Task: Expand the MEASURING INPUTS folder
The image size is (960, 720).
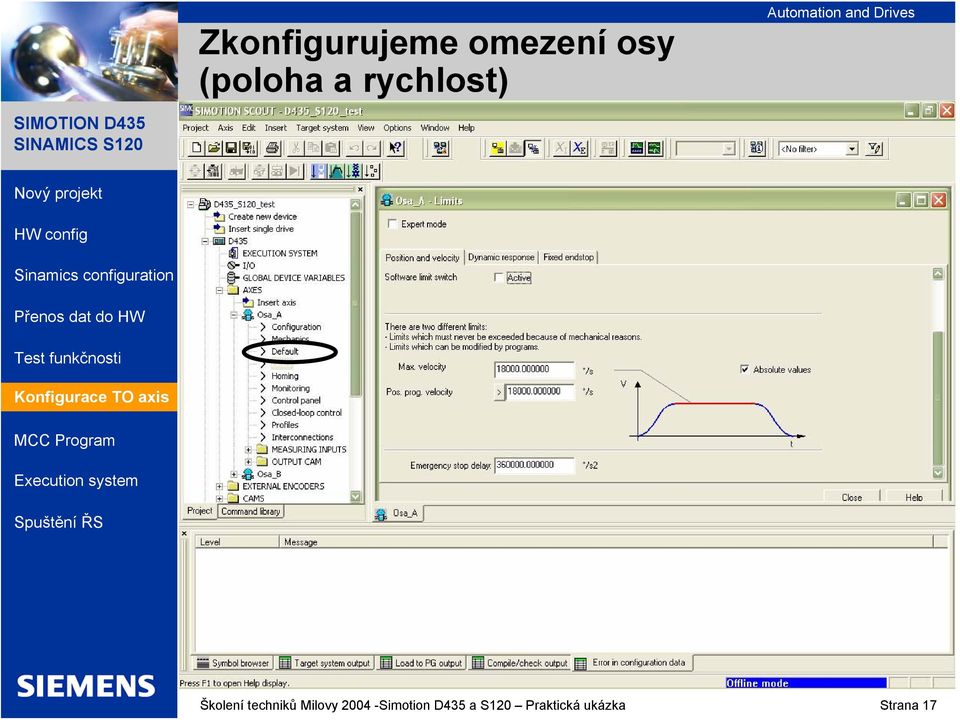Action: (x=249, y=449)
